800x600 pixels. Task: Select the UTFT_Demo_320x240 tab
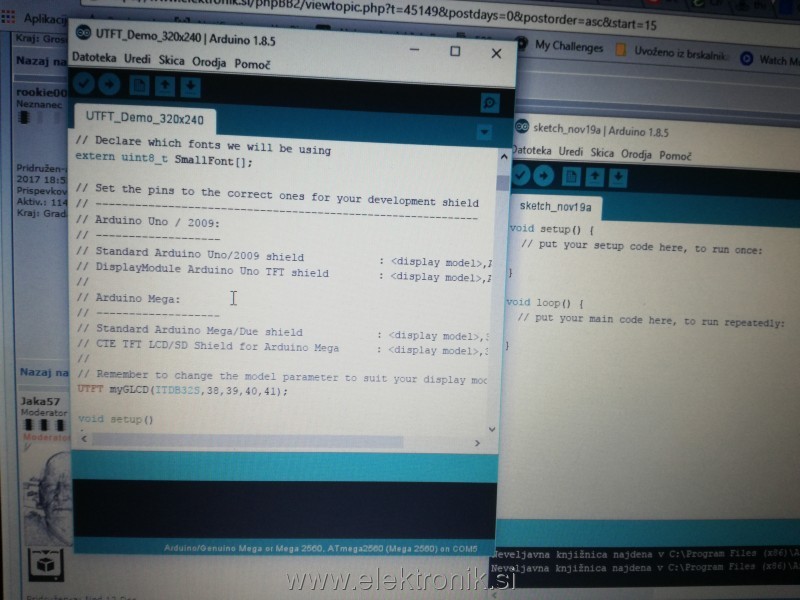[x=145, y=118]
